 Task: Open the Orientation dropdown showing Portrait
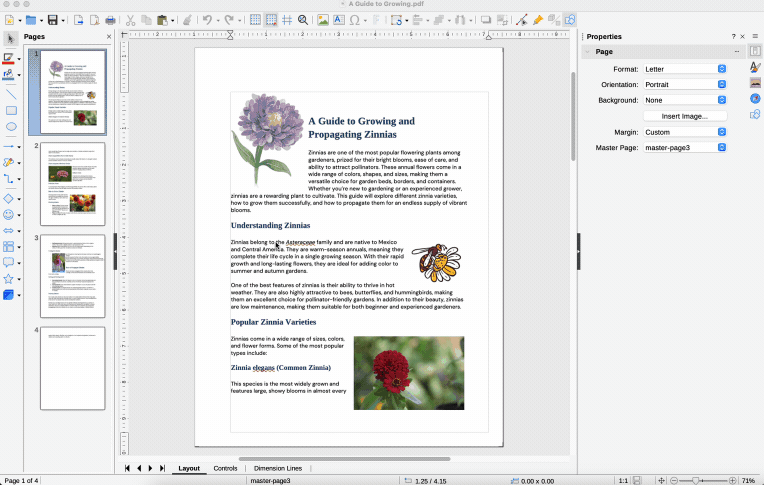point(685,85)
